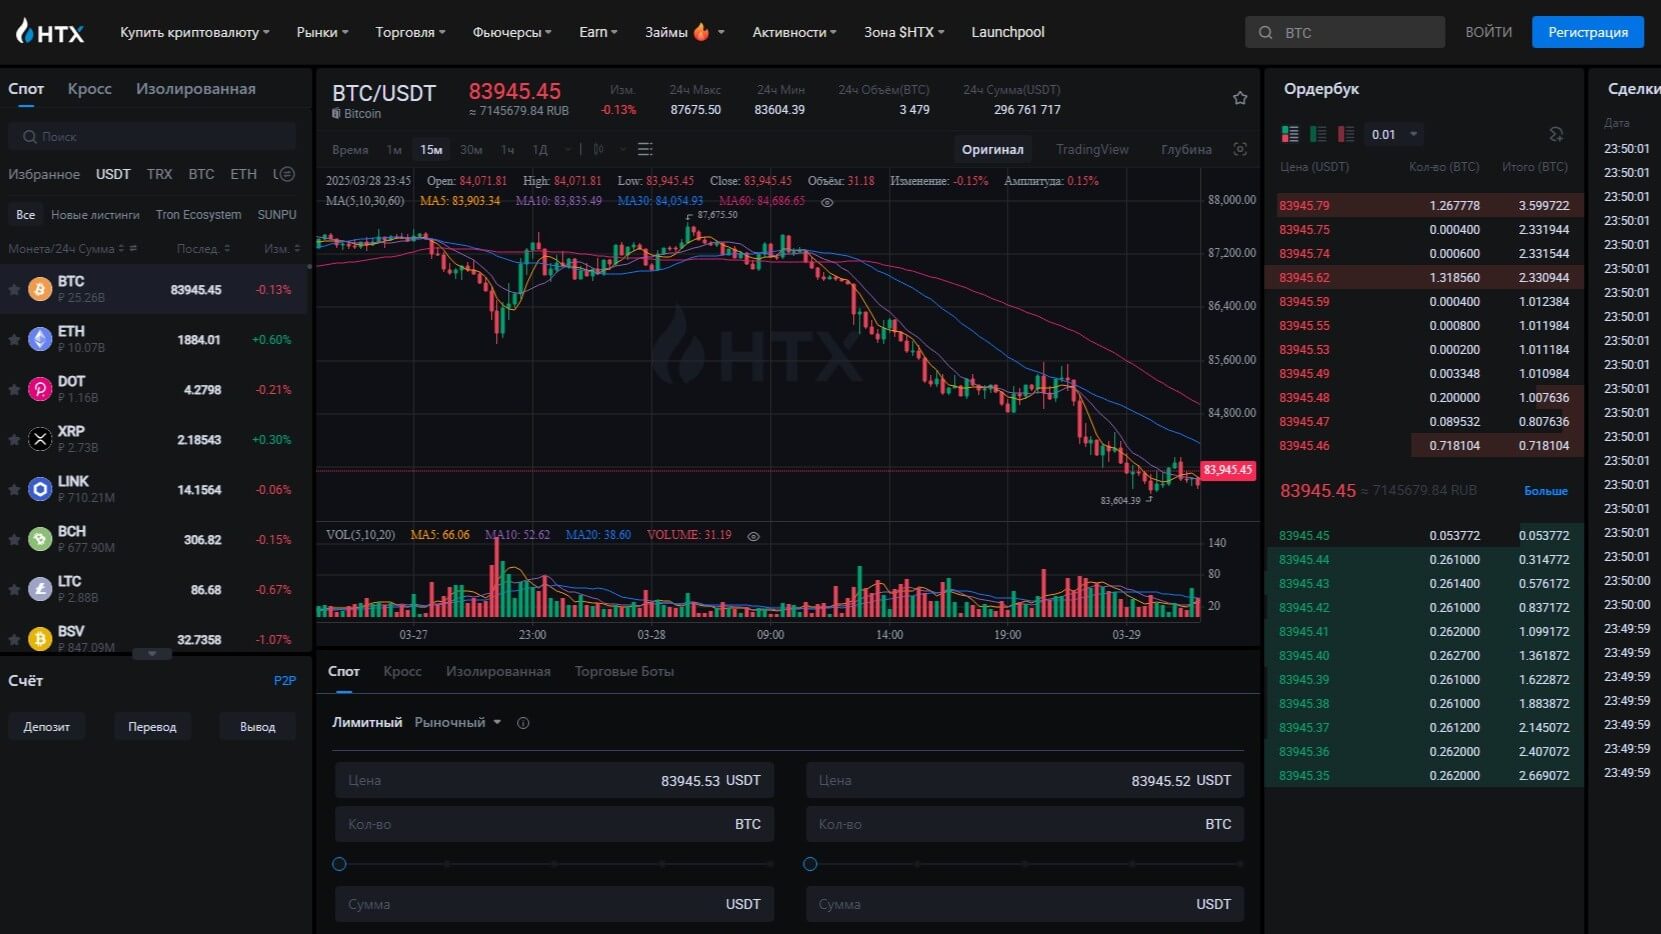Image resolution: width=1661 pixels, height=934 pixels.
Task: Star the ETH pair in market list
Action: (x=14, y=340)
